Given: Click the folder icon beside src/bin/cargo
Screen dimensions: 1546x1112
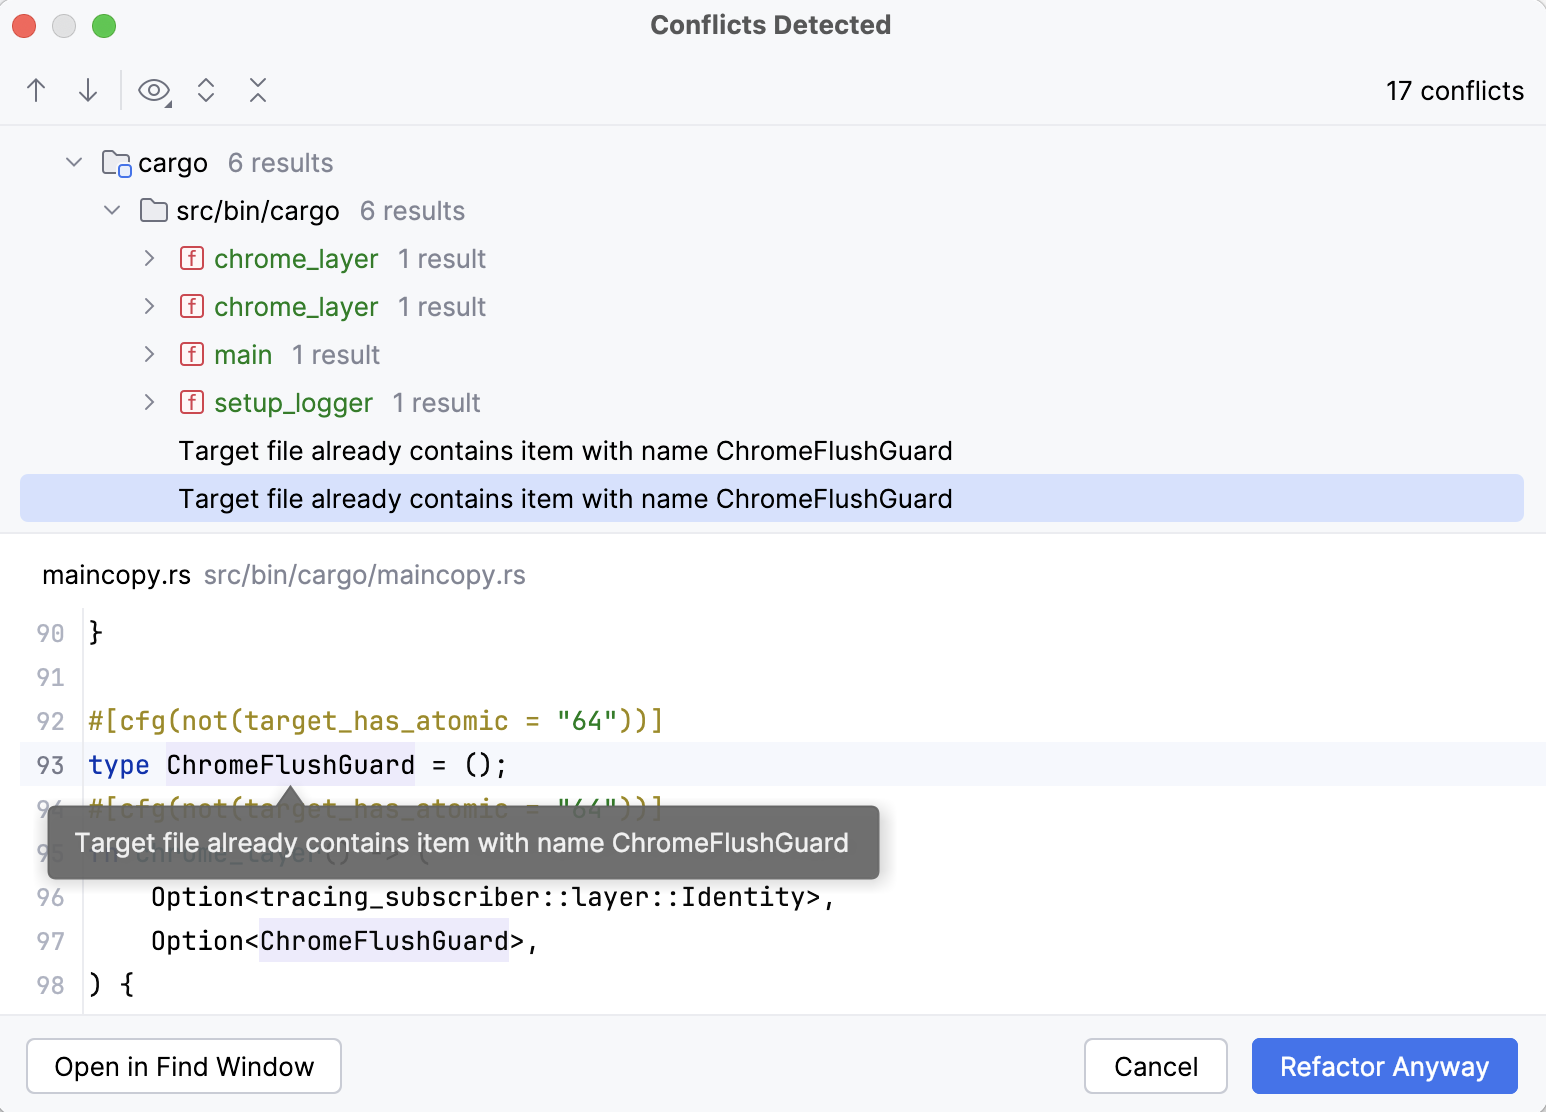Looking at the screenshot, I should [x=152, y=210].
